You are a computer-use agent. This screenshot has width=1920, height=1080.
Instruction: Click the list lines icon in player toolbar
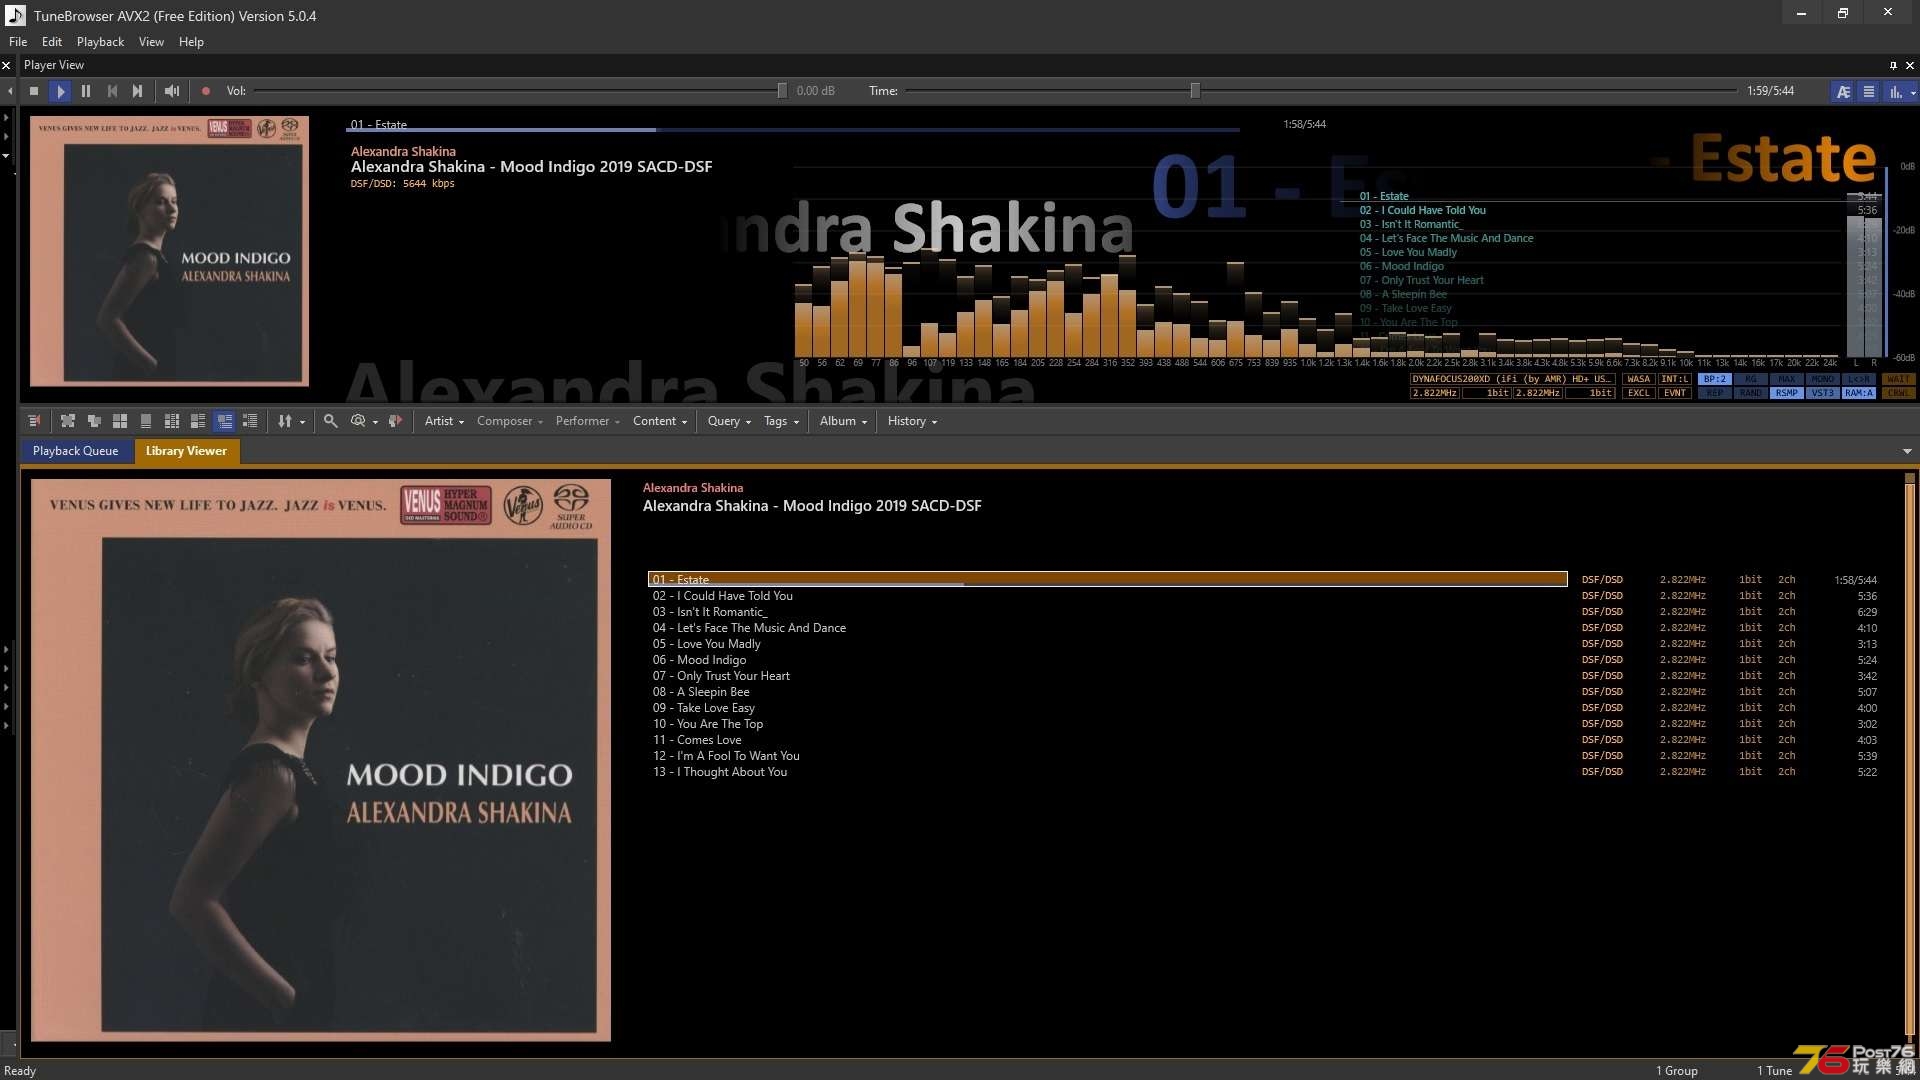[1869, 91]
